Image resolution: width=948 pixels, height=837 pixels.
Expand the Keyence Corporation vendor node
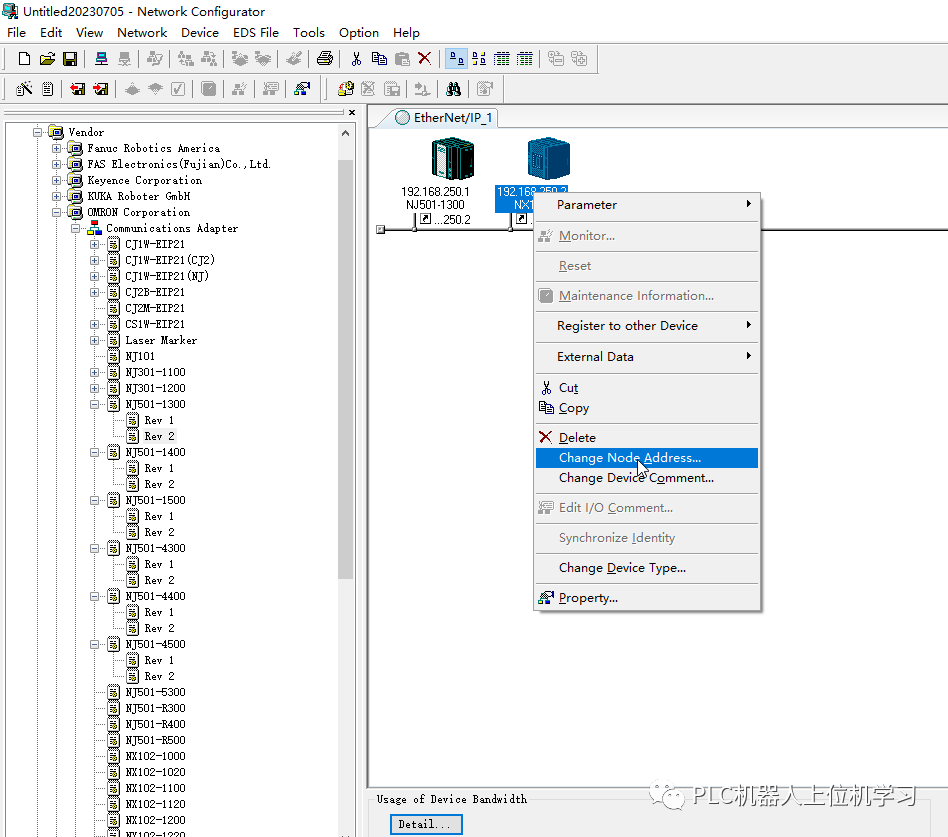[57, 181]
